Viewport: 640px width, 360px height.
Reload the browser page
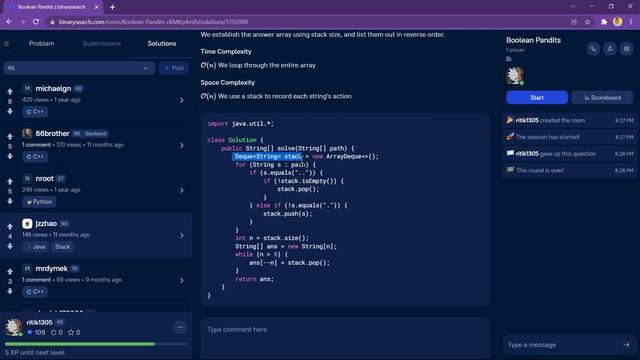coord(36,22)
